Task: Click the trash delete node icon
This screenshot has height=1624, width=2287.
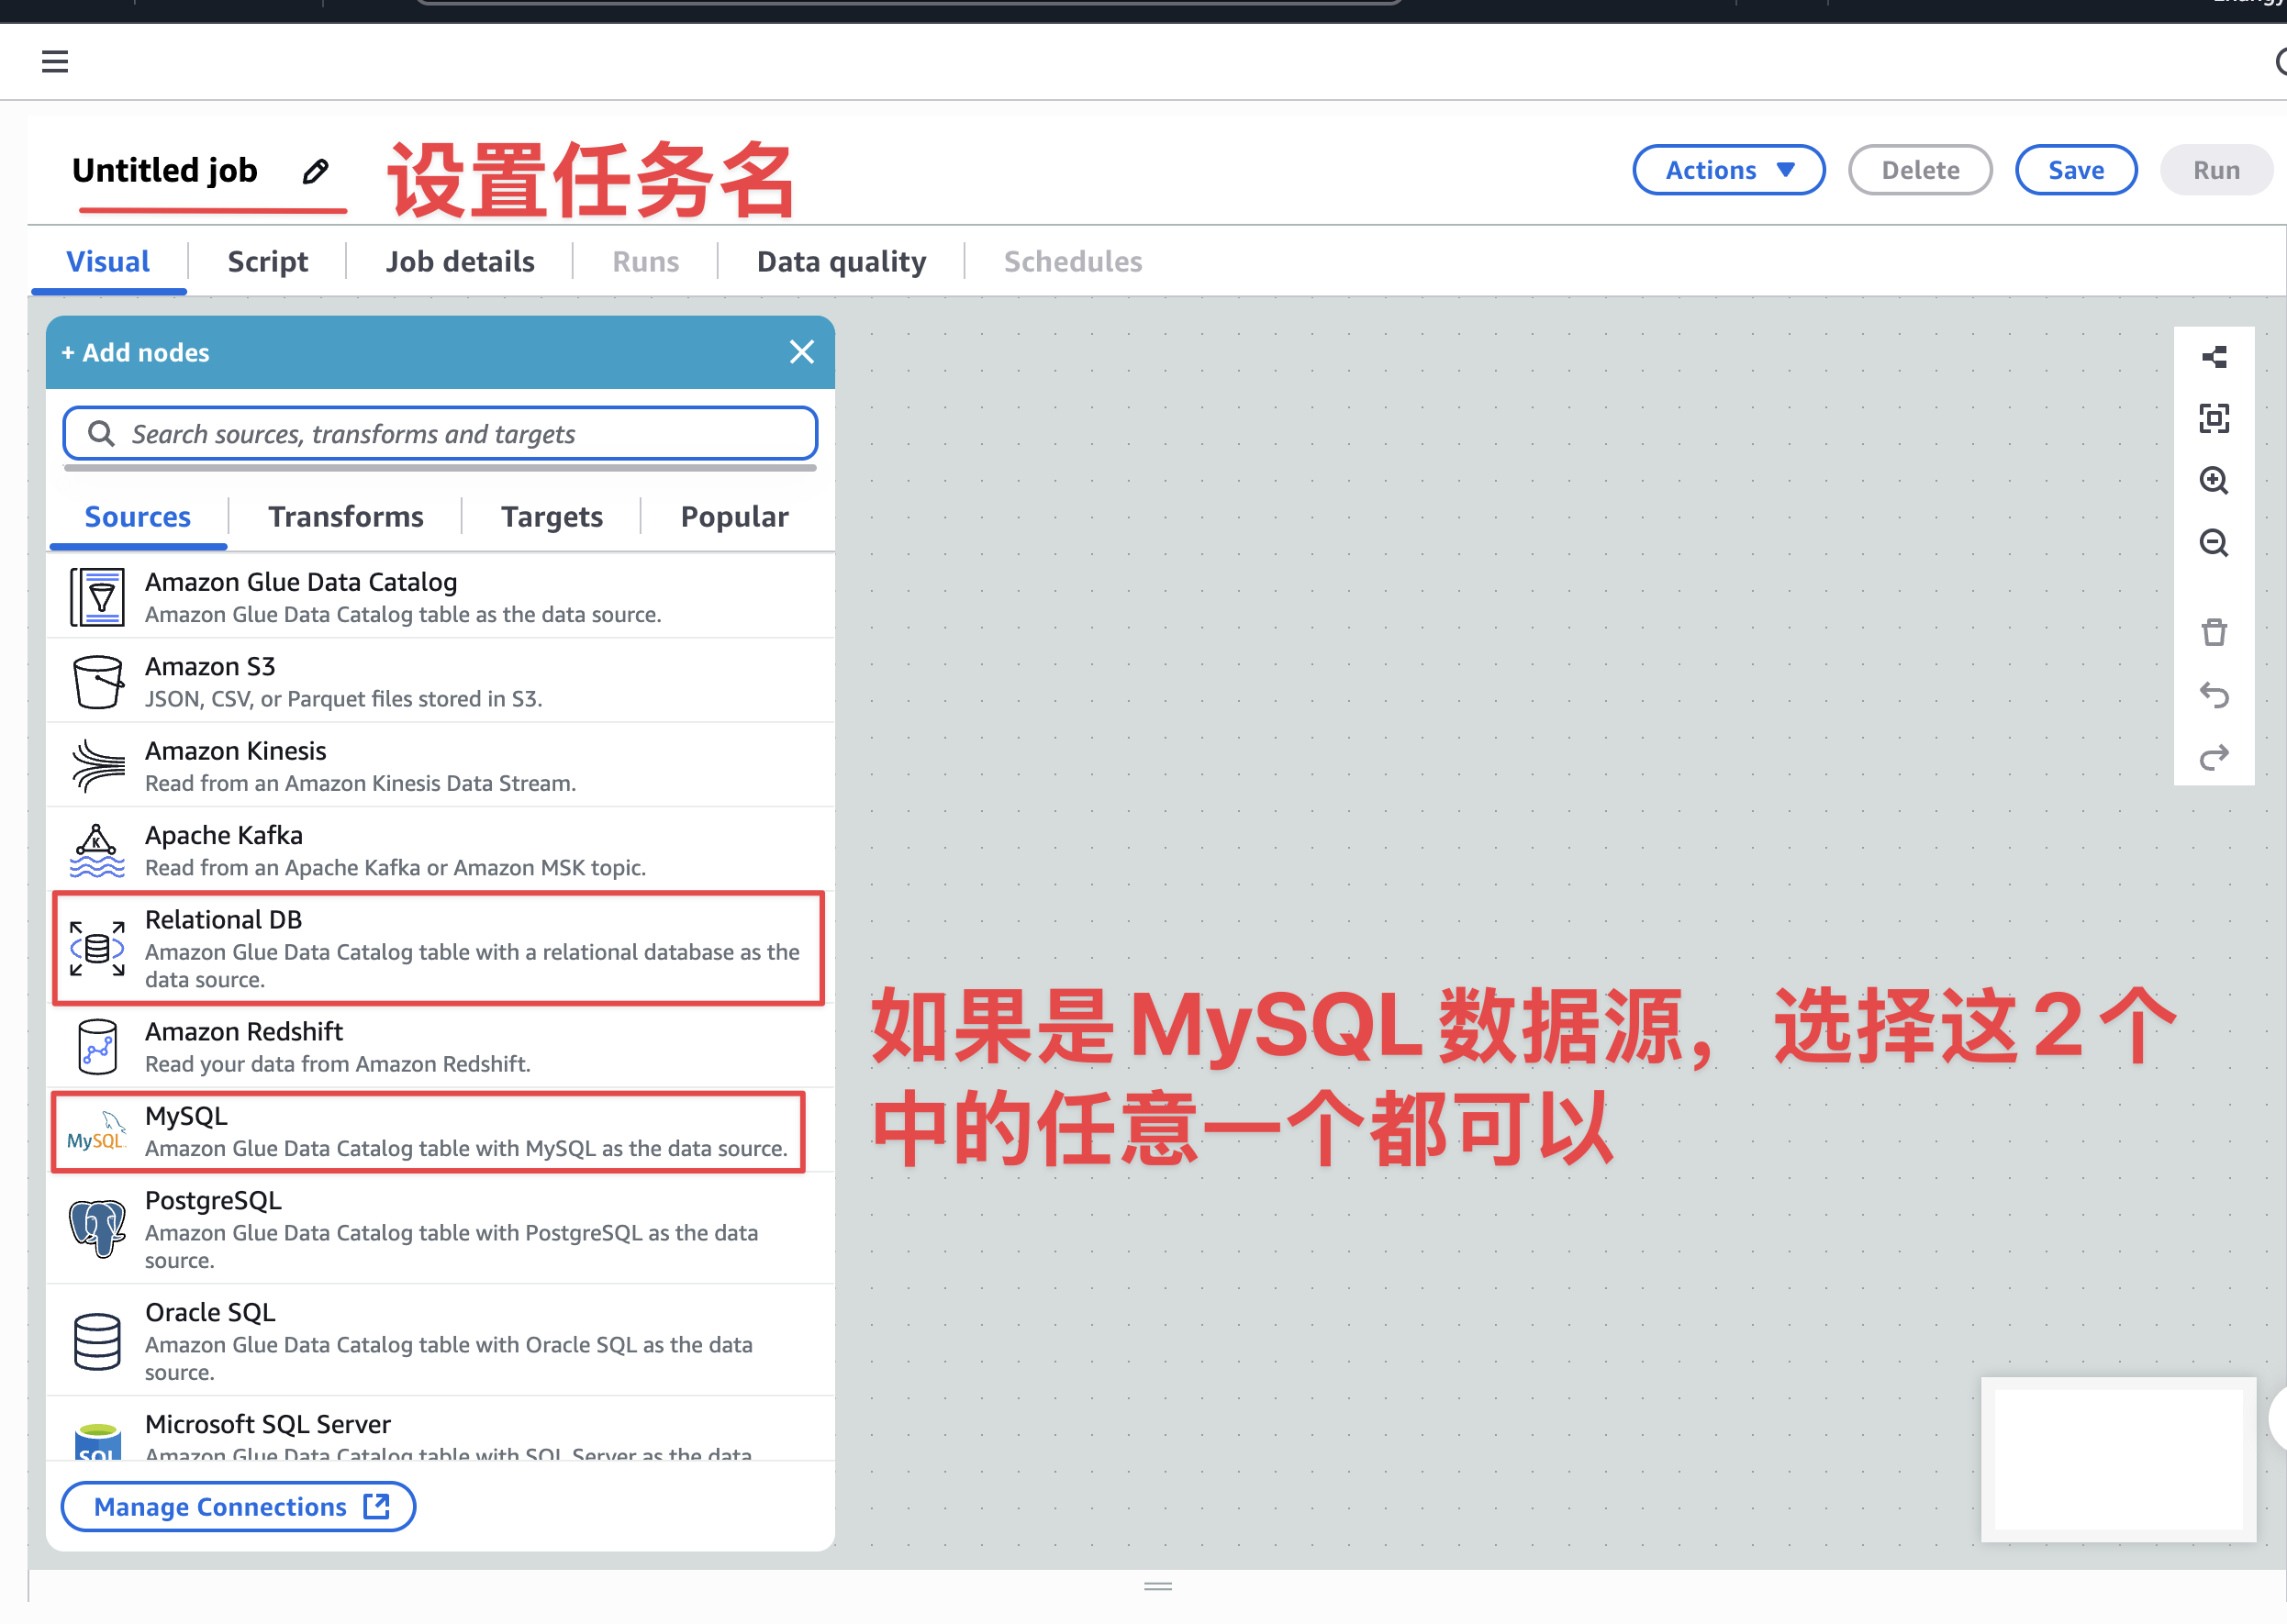Action: tap(2213, 632)
